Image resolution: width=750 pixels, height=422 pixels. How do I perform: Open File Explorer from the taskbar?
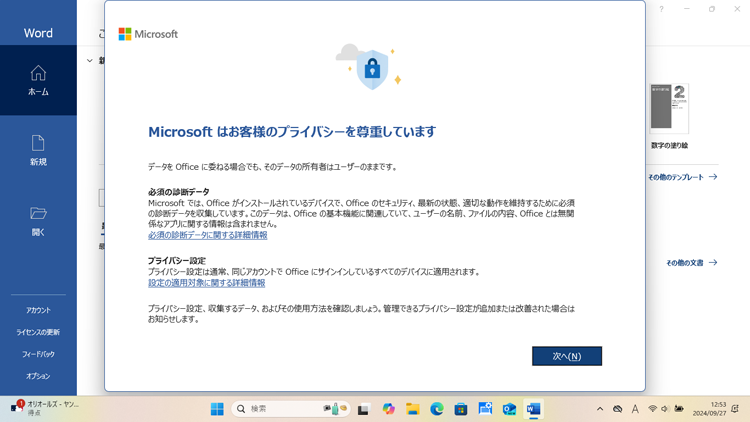tap(412, 409)
